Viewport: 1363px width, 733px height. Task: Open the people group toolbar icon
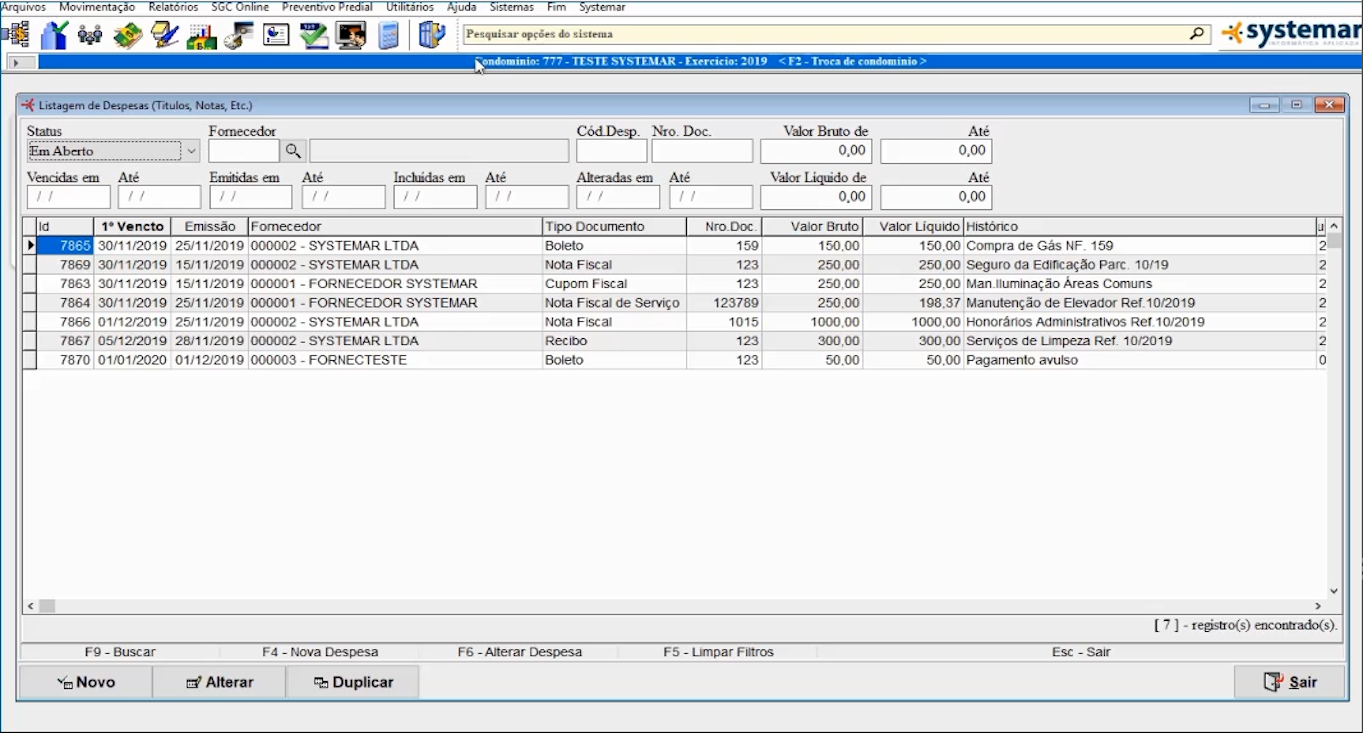click(90, 35)
